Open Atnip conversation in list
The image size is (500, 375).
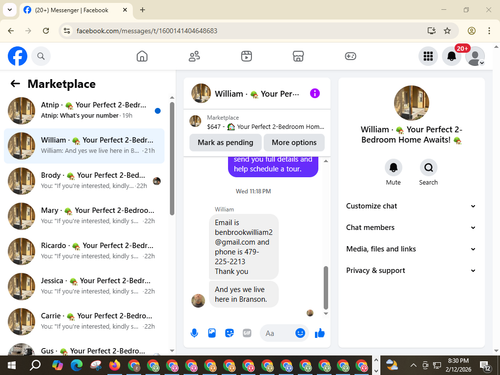(84, 111)
